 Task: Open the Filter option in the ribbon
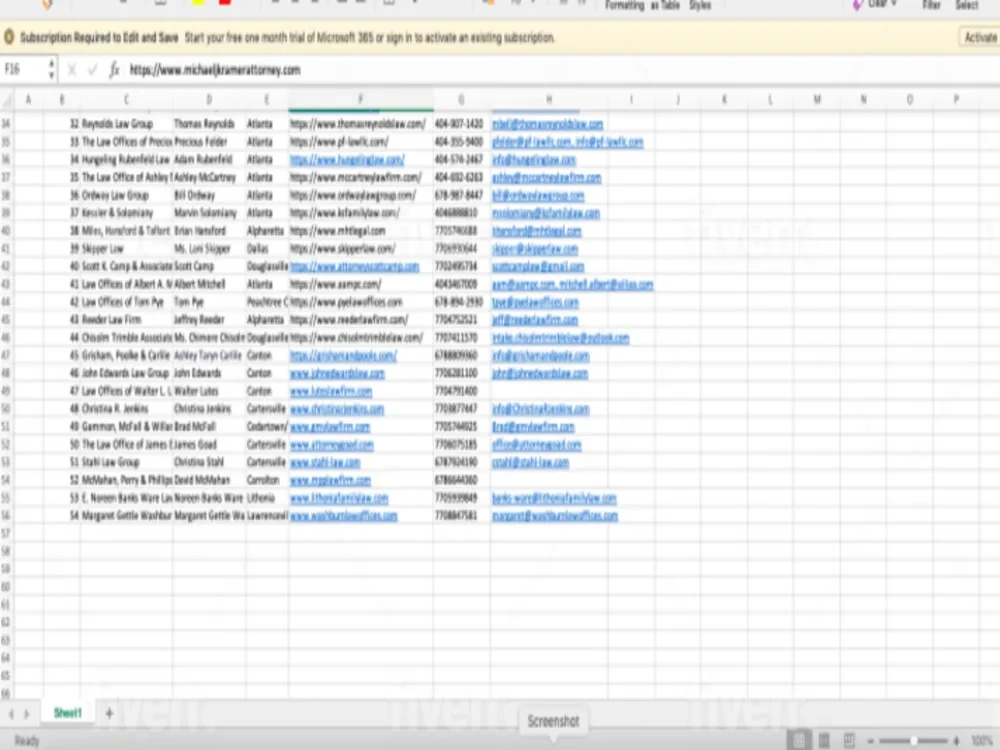point(931,5)
